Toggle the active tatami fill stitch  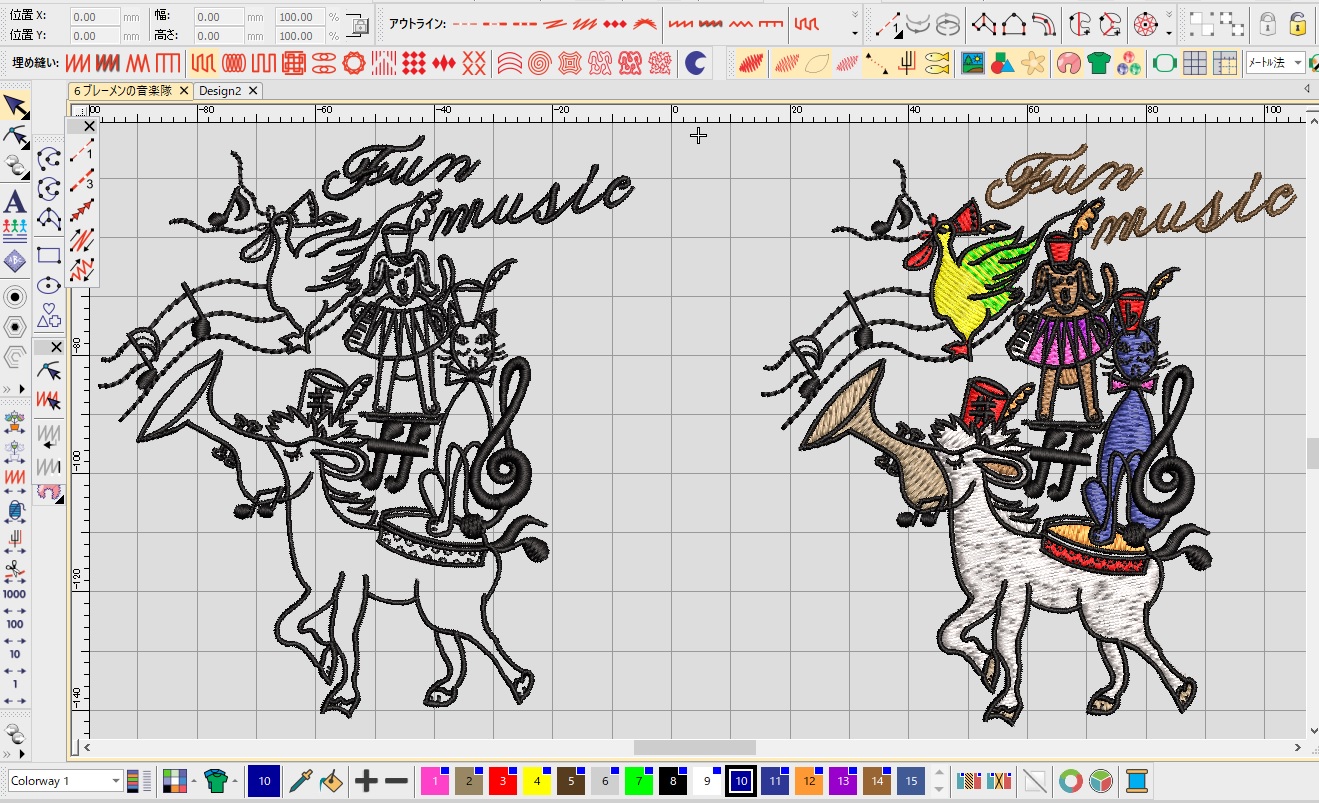[203, 64]
